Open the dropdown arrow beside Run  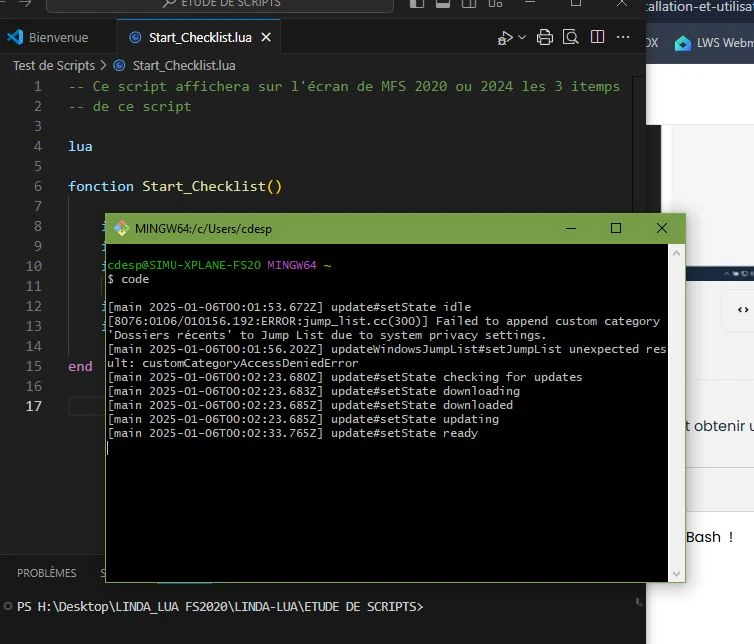tap(522, 38)
